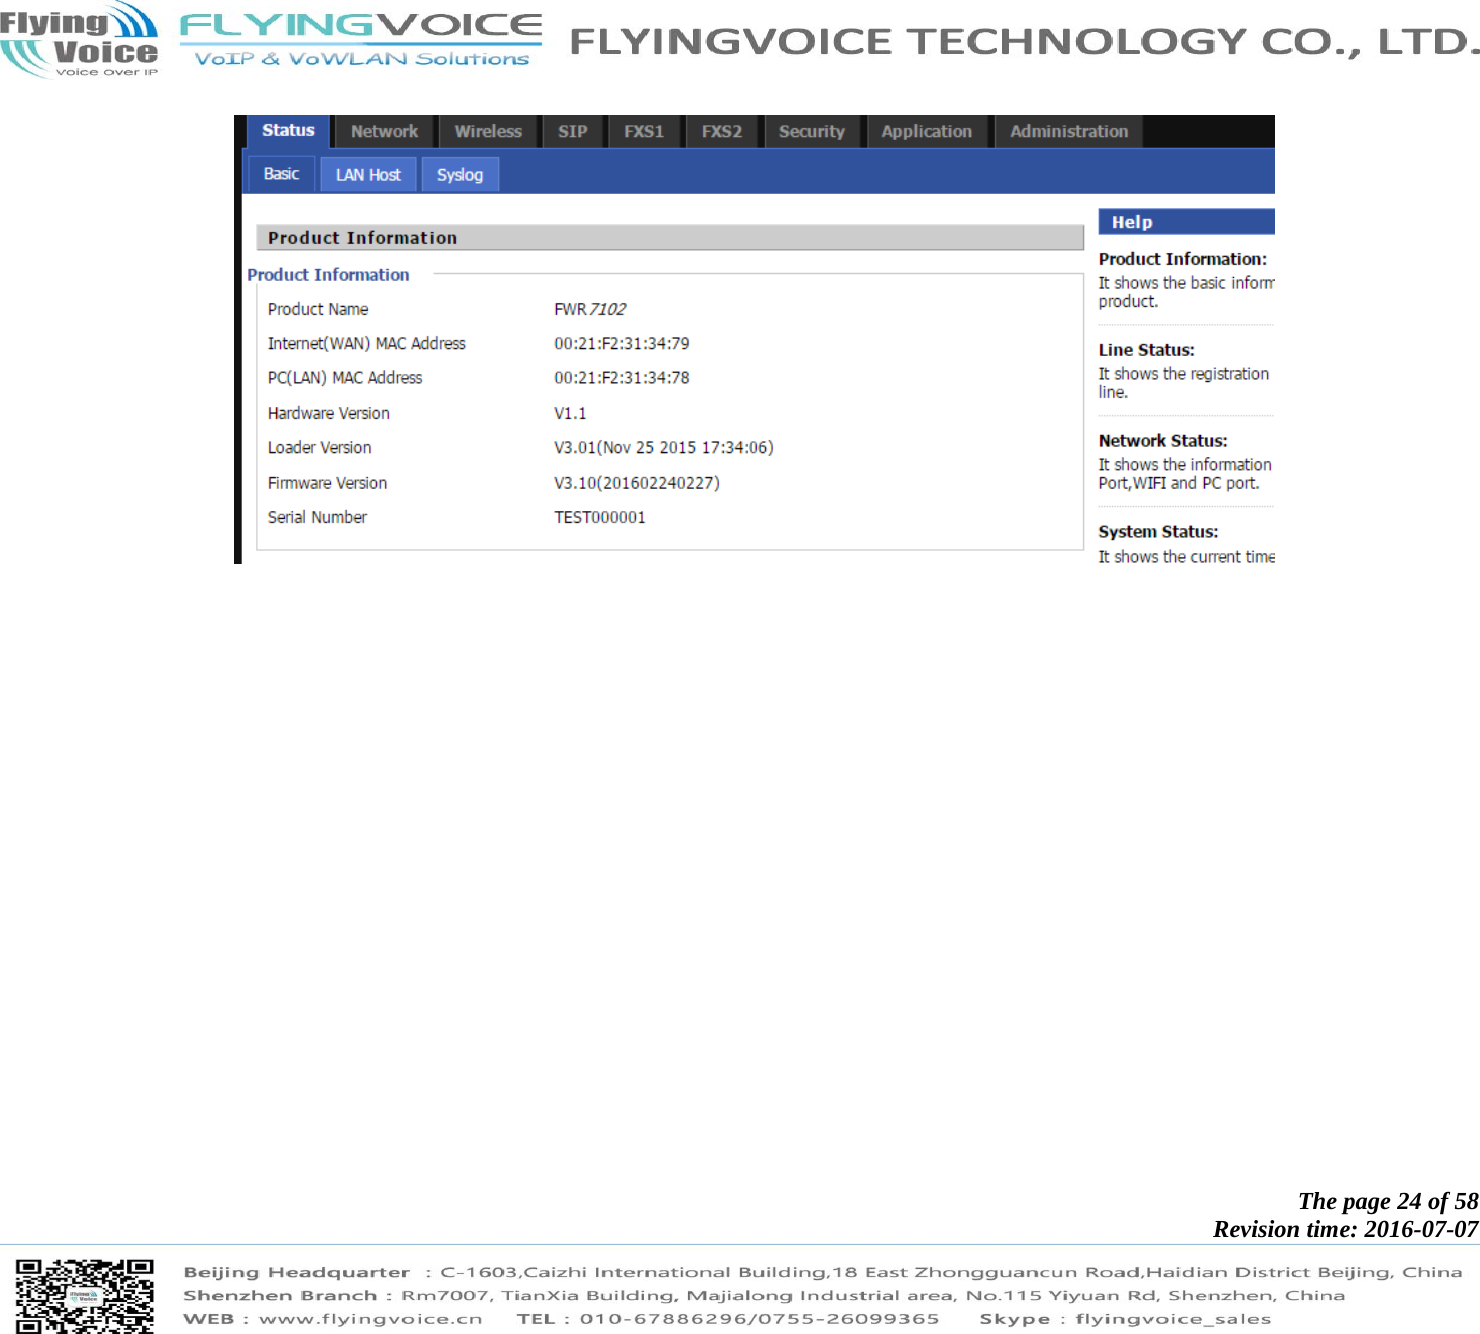Click the Beijing Headquarter address line
The height and width of the screenshot is (1334, 1480).
click(822, 1273)
